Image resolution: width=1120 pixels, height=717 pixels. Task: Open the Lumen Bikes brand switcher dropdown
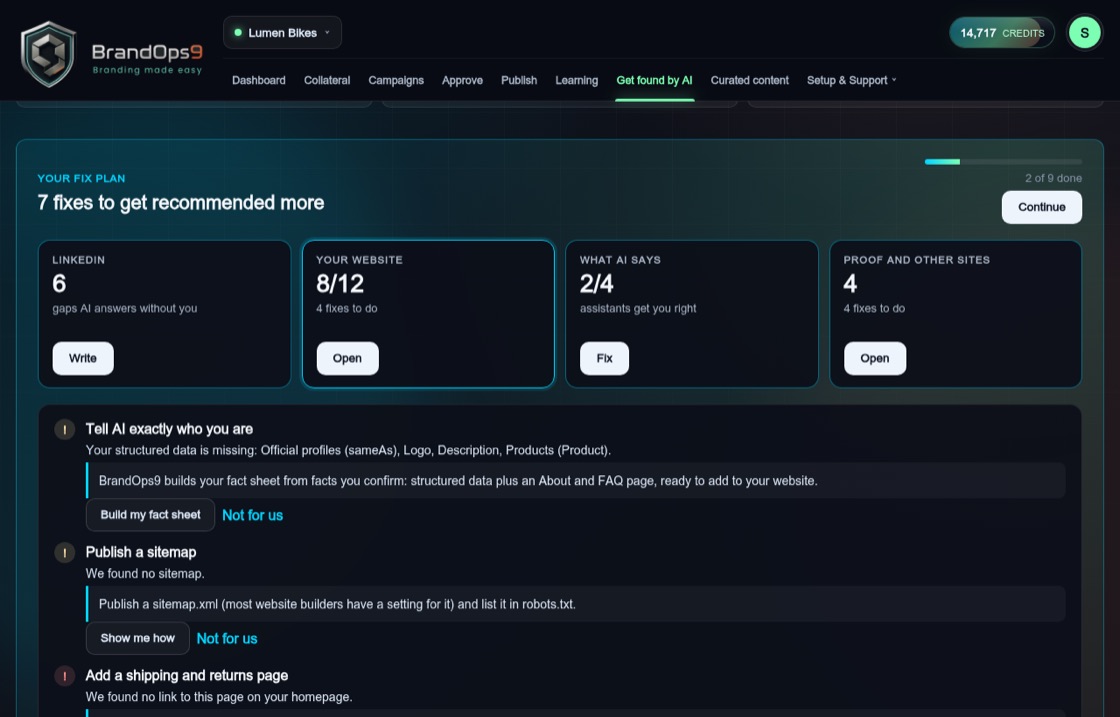point(282,33)
